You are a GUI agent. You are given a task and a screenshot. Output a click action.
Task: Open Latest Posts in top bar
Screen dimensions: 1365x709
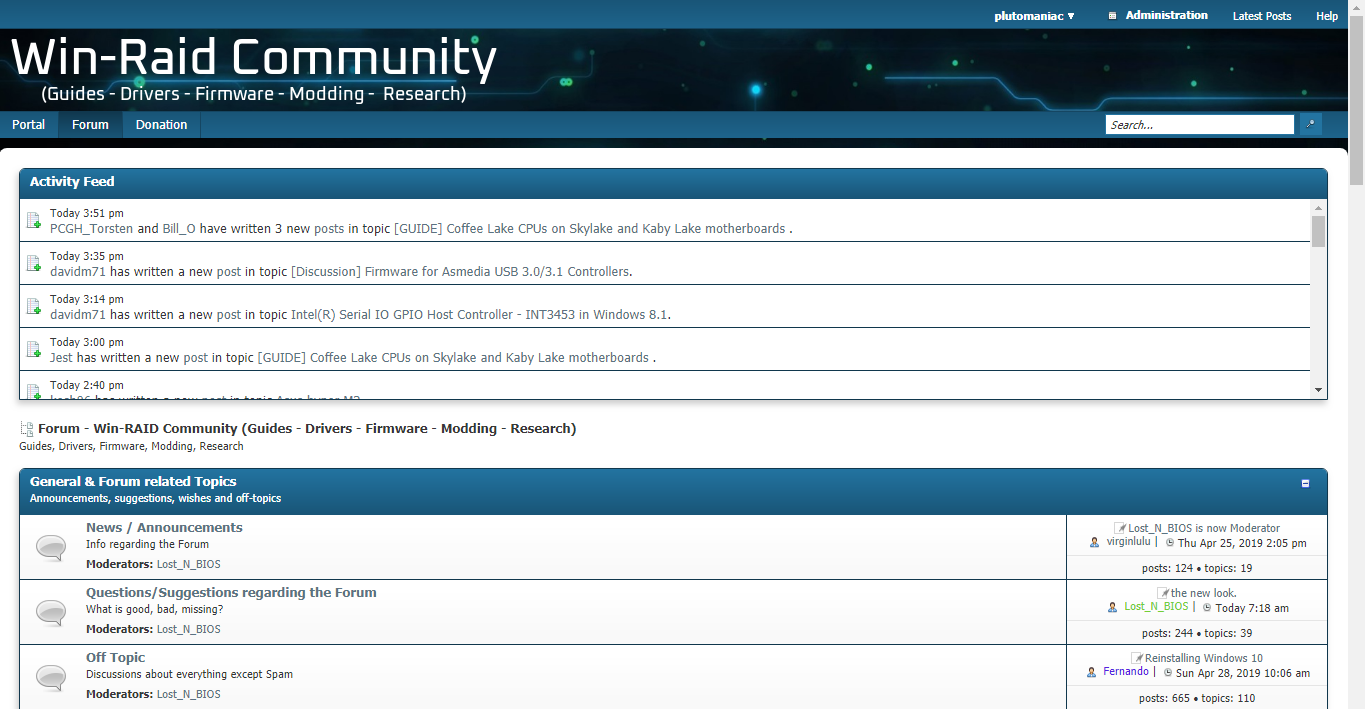(1262, 16)
